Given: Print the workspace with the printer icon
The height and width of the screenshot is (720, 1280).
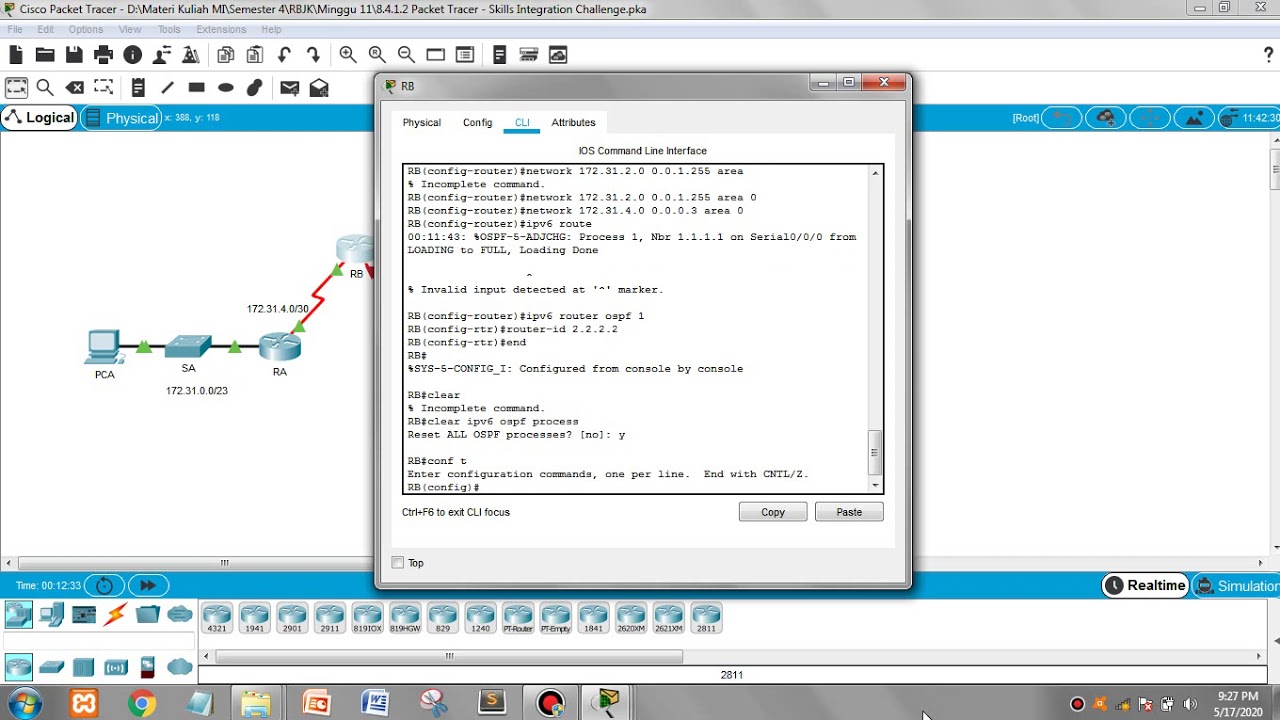Looking at the screenshot, I should tap(103, 55).
